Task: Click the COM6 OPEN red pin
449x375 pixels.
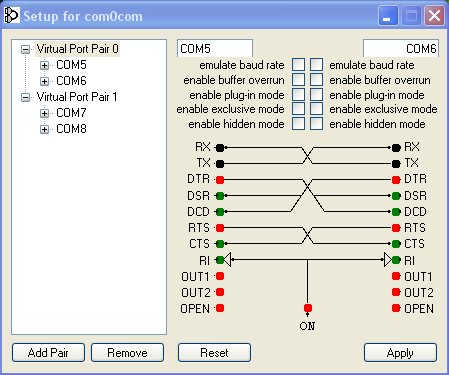Action: pos(396,308)
